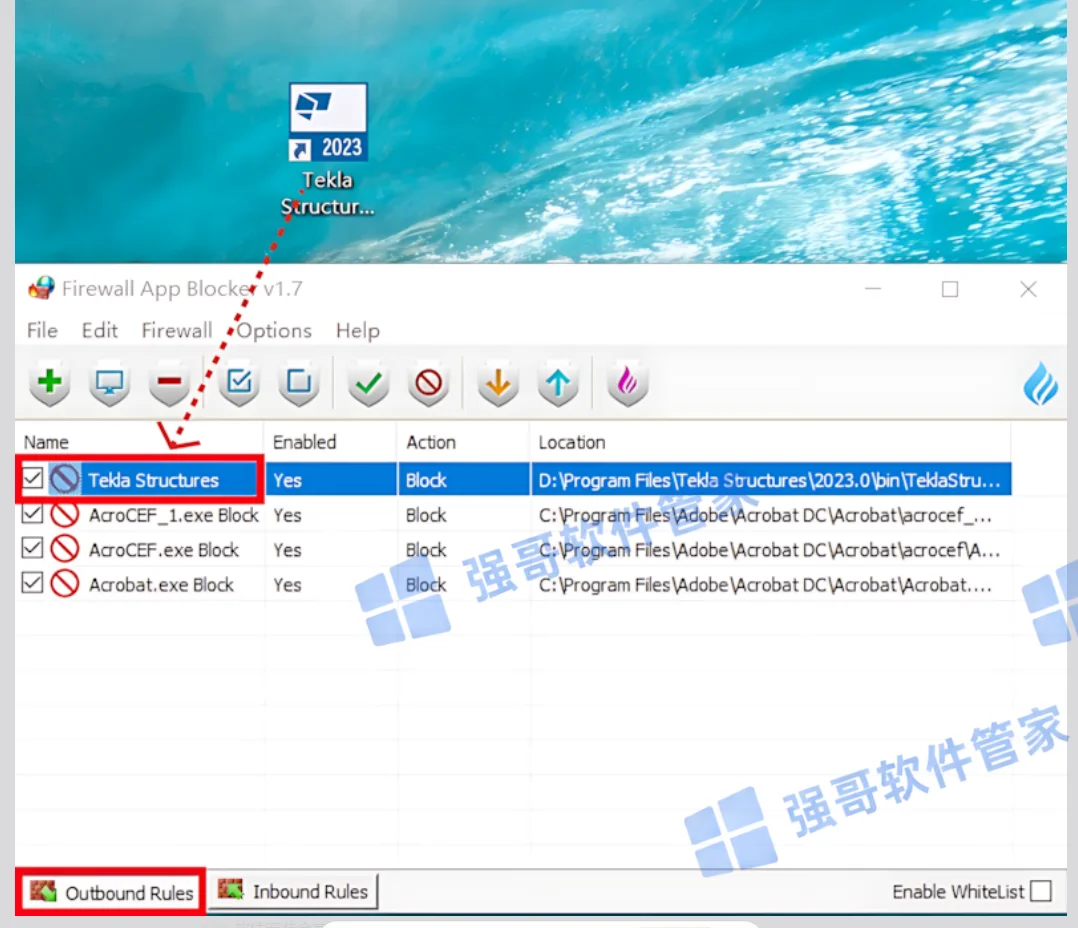Image resolution: width=1078 pixels, height=928 pixels.
Task: Click the red Block toolbar icon
Action: (428, 382)
